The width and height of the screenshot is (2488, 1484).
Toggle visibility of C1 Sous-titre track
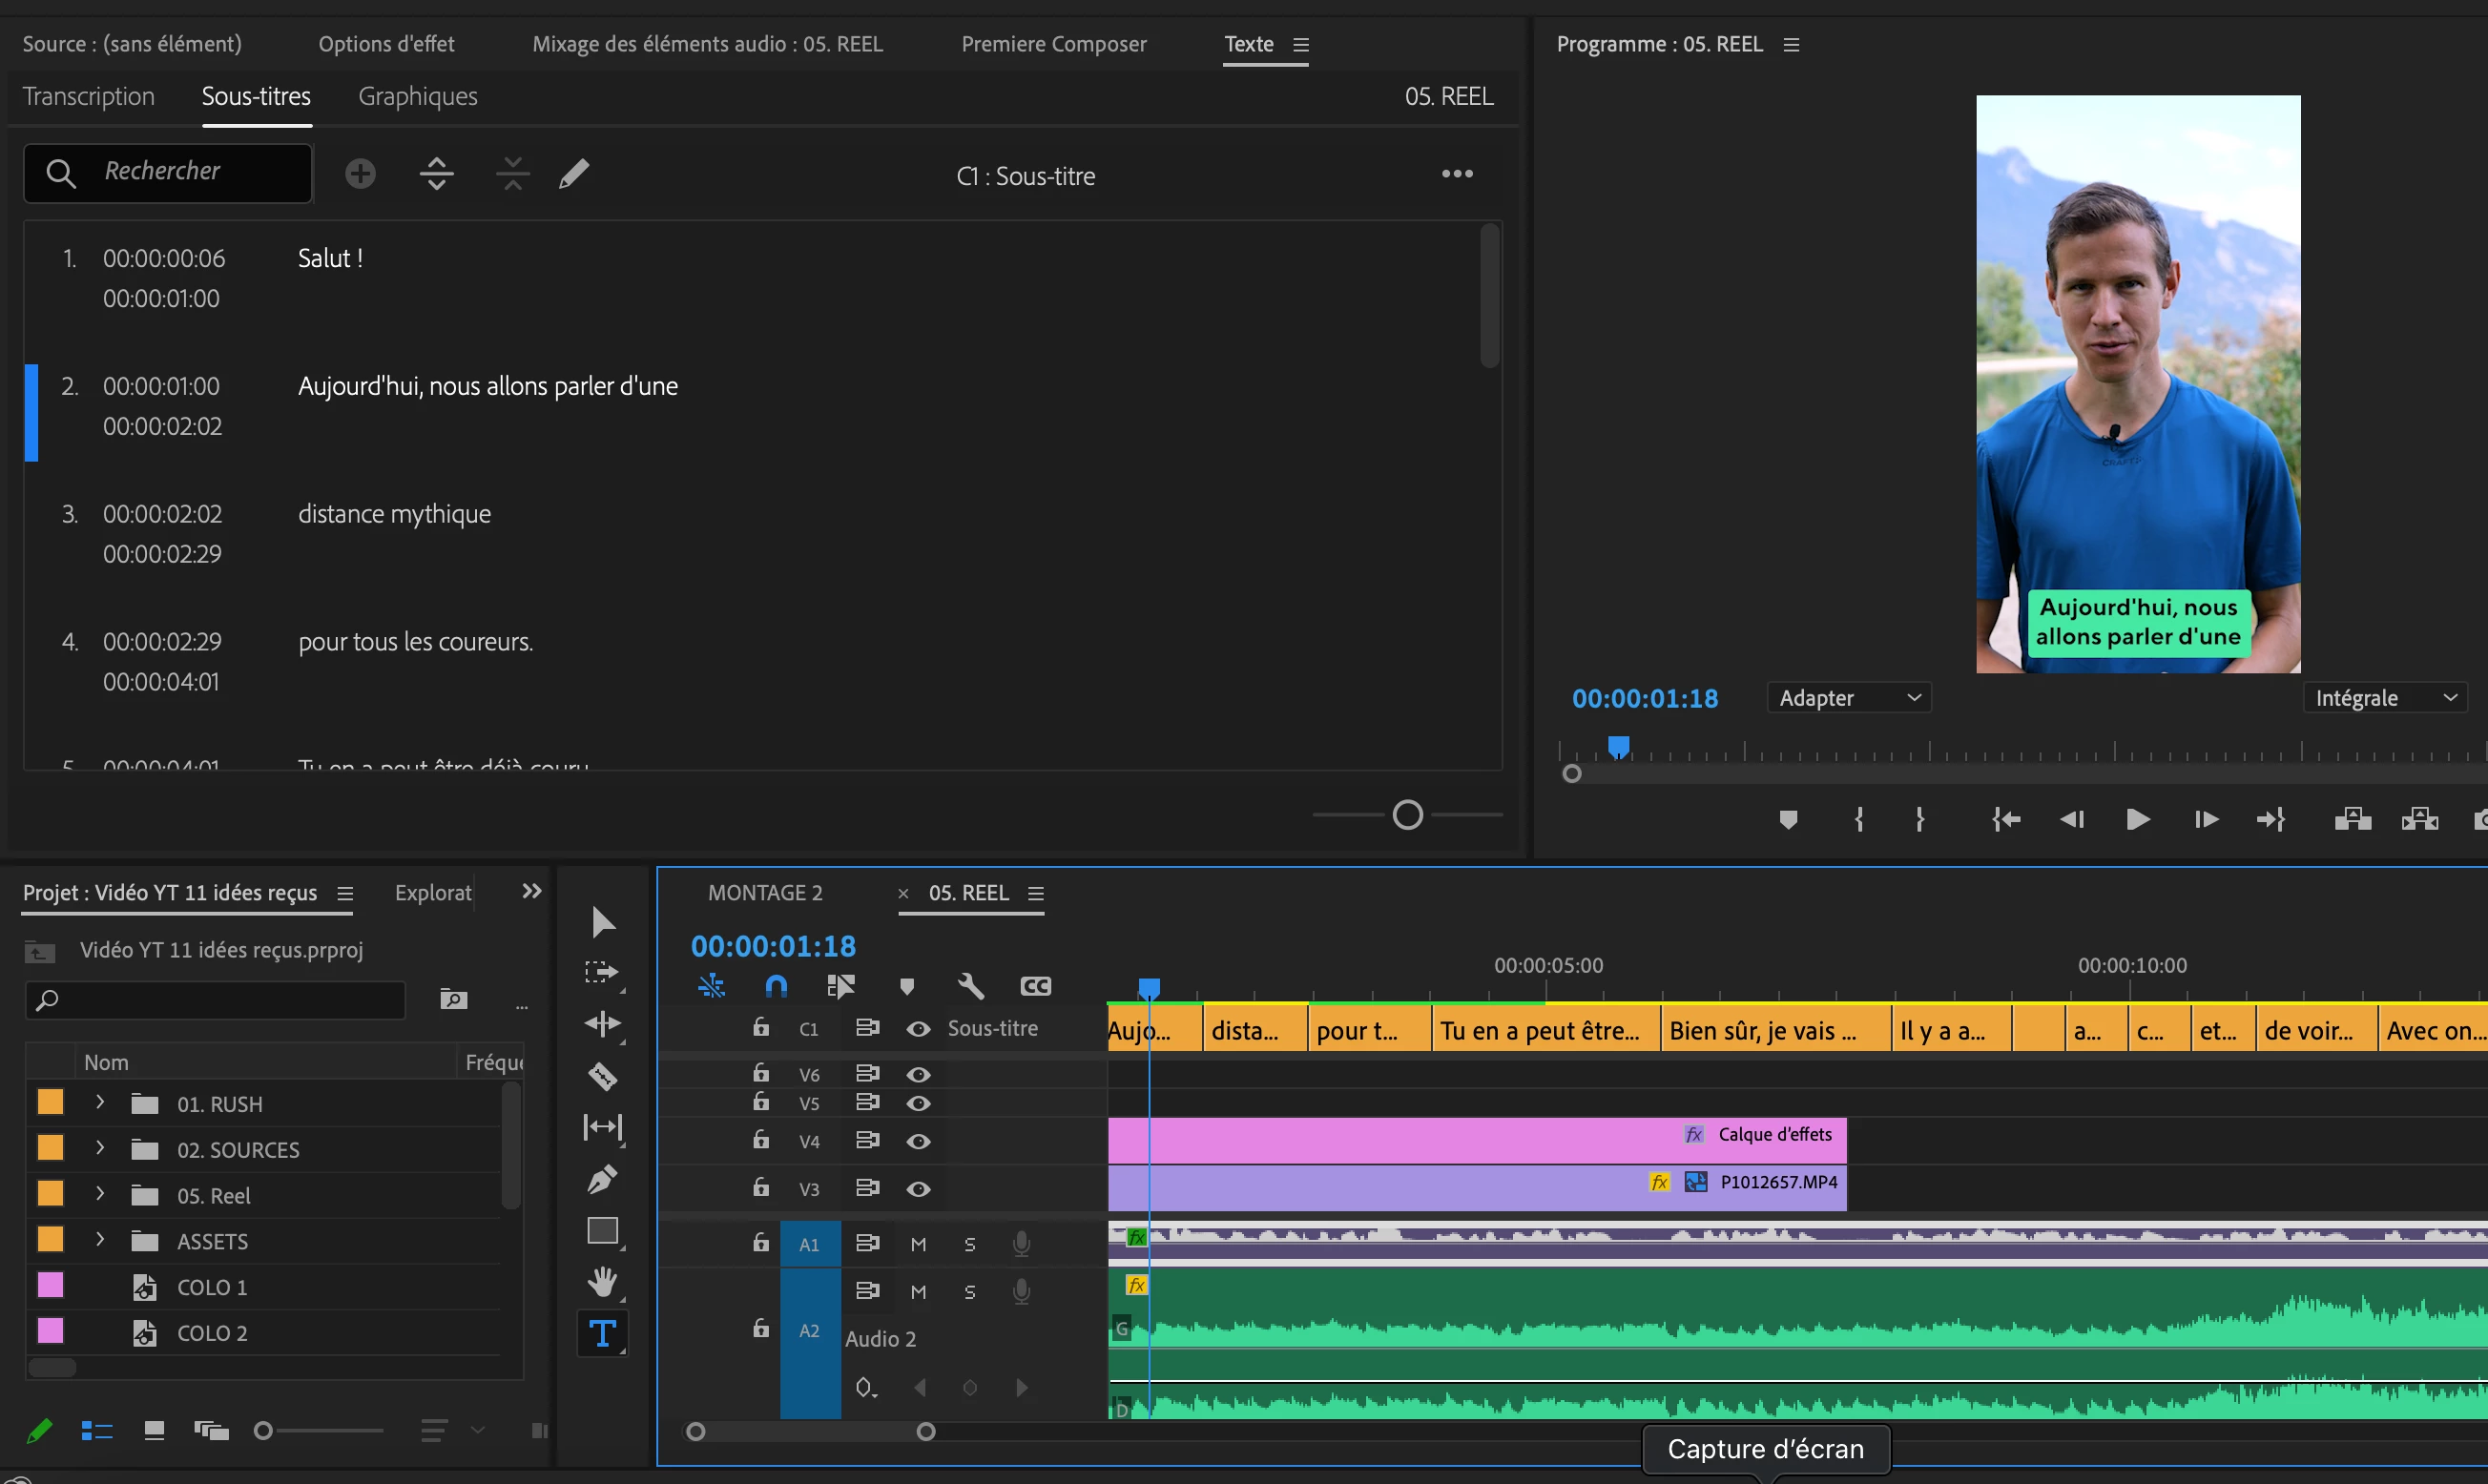(x=918, y=1029)
